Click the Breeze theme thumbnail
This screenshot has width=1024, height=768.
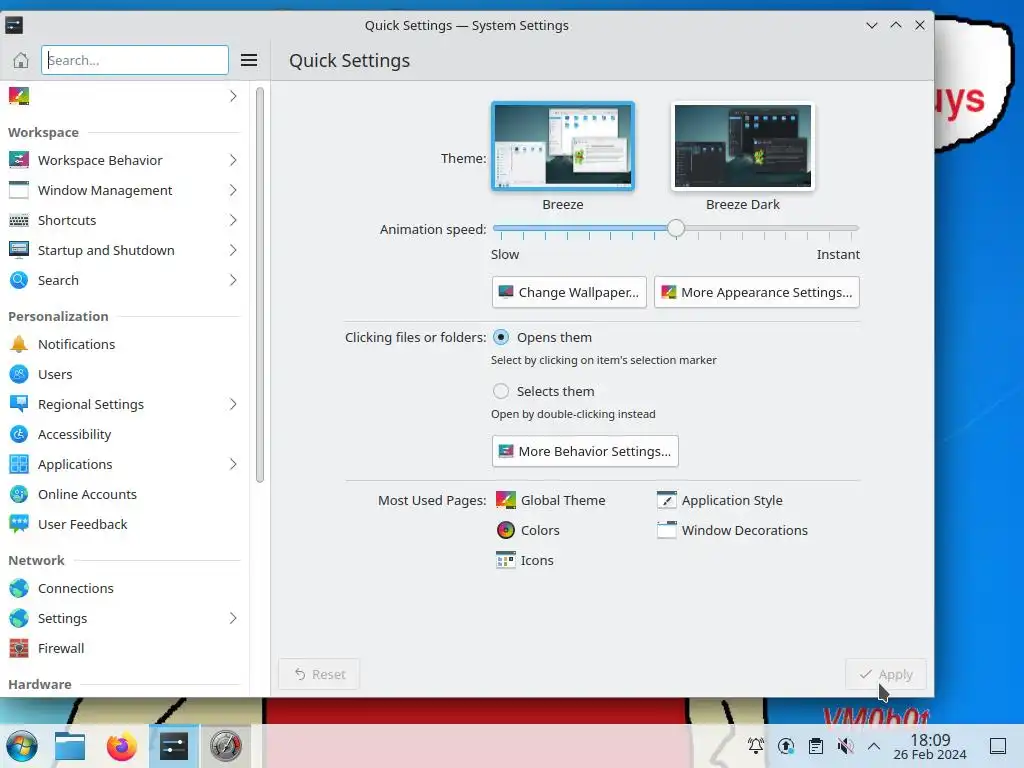click(563, 146)
